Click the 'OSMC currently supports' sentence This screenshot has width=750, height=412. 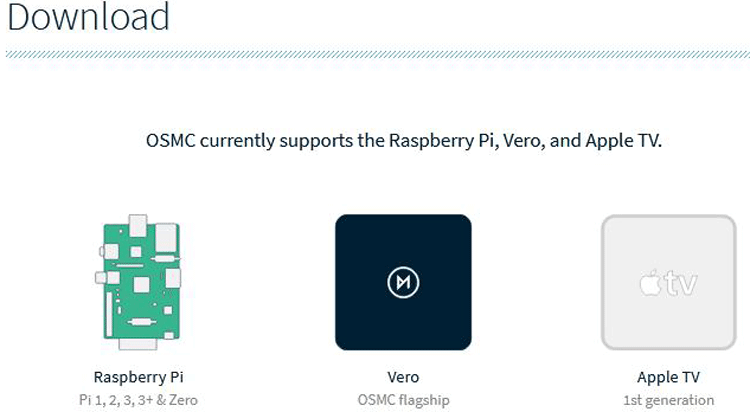(403, 140)
